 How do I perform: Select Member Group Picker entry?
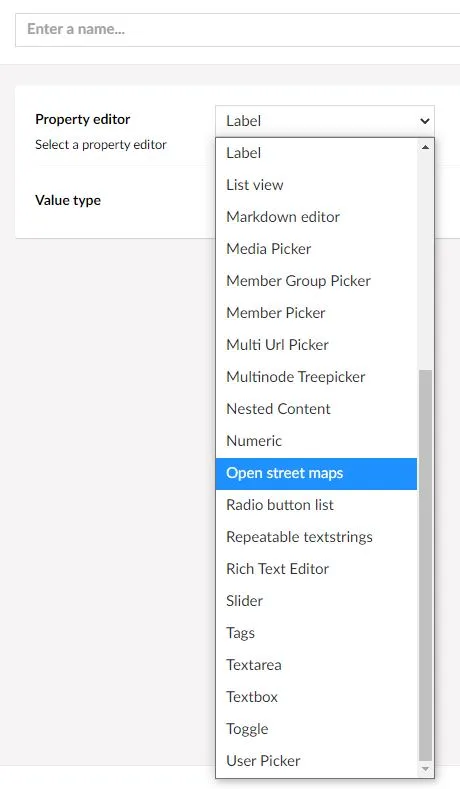point(317,281)
